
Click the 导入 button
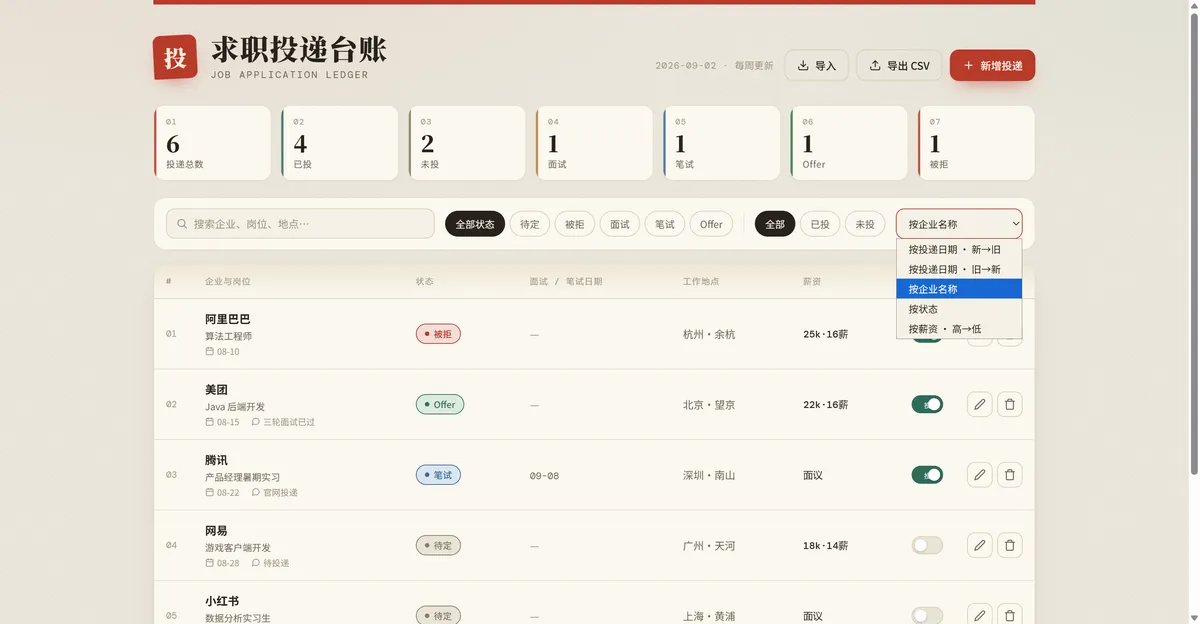(816, 66)
